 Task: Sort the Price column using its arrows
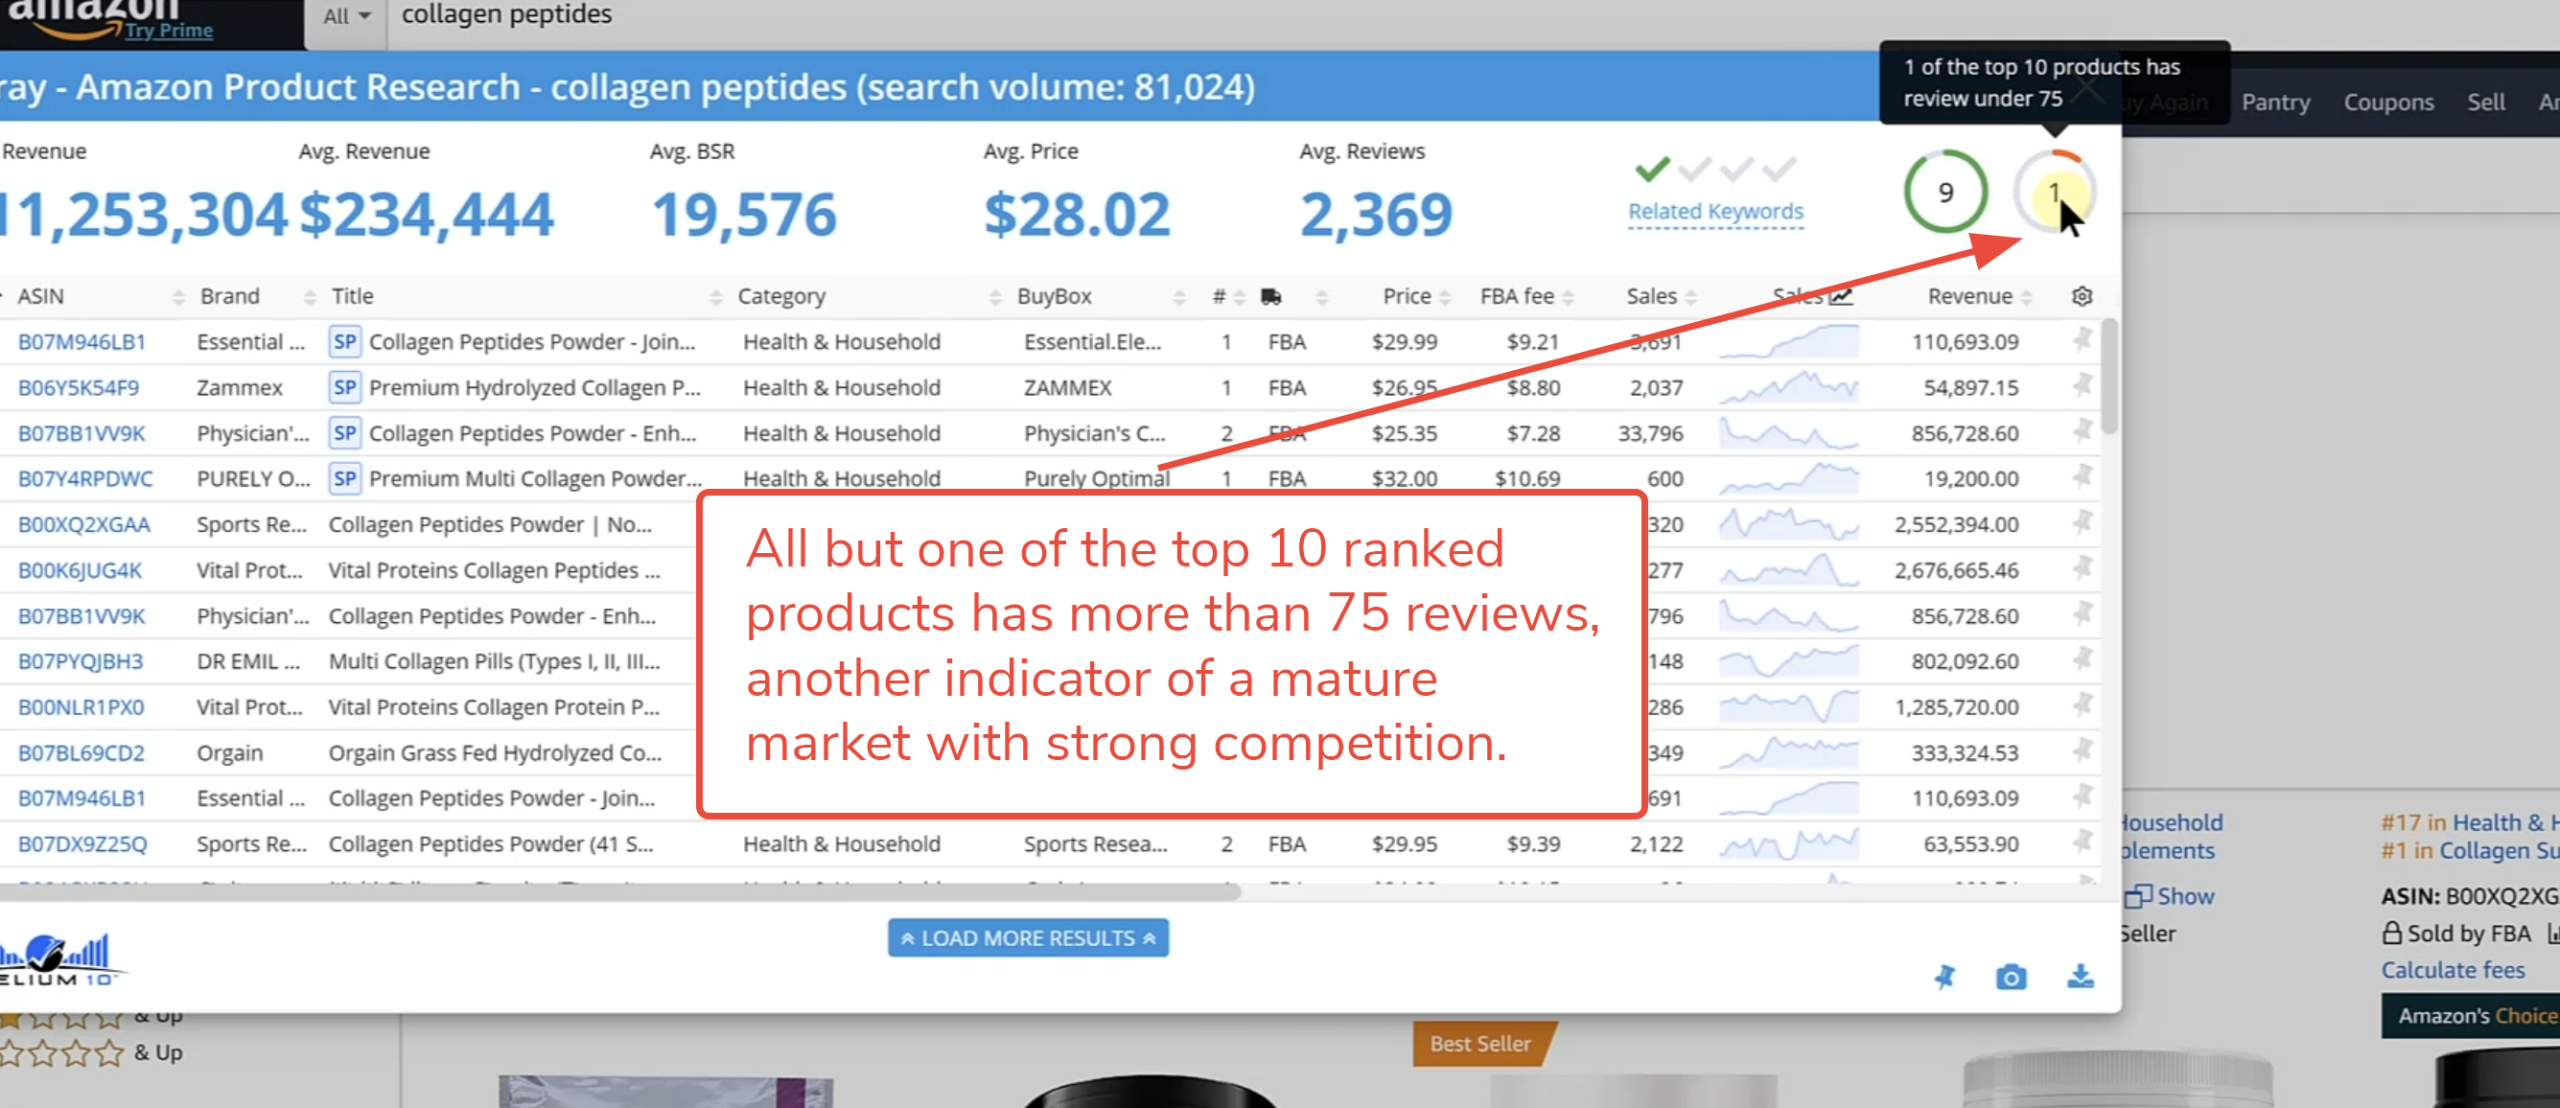pos(1443,296)
